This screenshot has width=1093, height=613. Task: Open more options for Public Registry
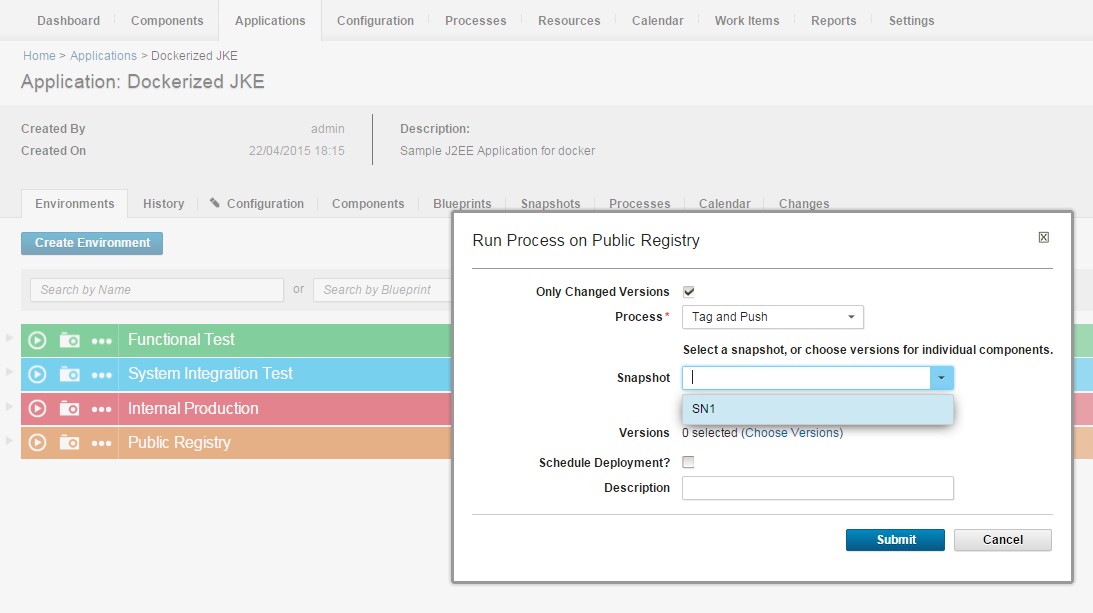(x=102, y=444)
